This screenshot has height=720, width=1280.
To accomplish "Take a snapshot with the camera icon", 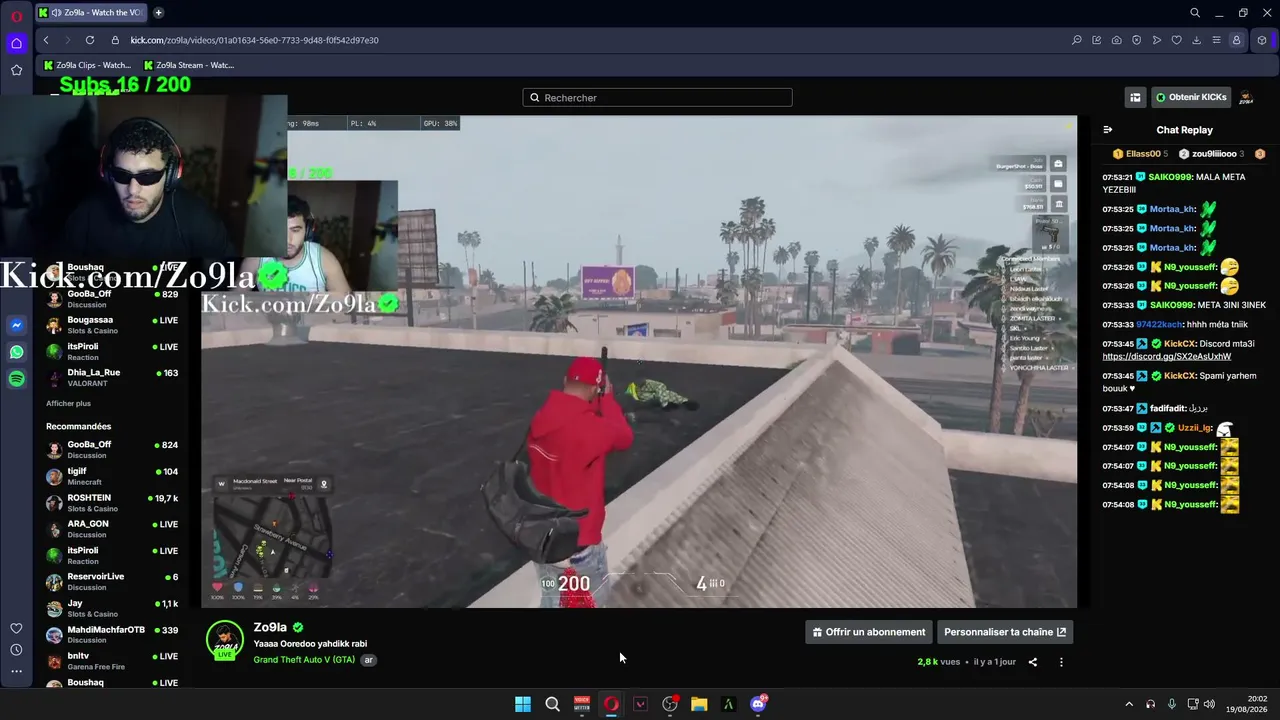I will pos(1116,40).
